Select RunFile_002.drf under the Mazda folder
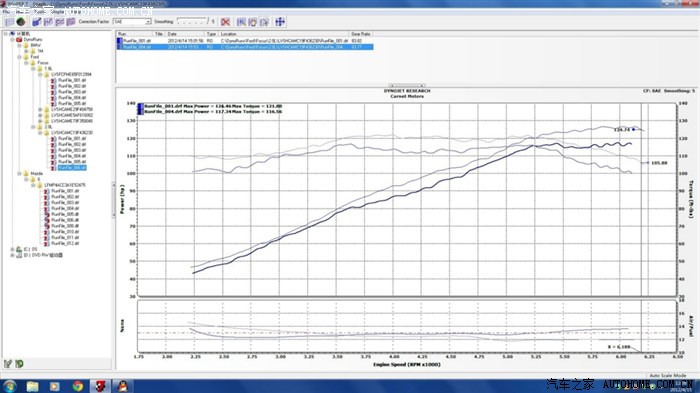The width and height of the screenshot is (700, 393). pos(65,196)
